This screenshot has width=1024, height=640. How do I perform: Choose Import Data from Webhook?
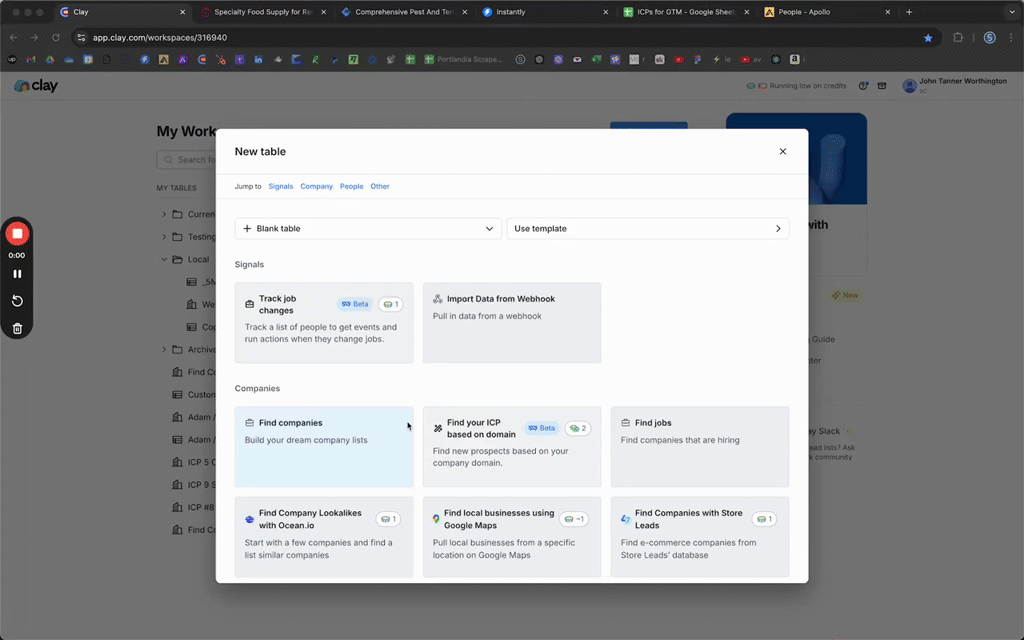point(512,323)
